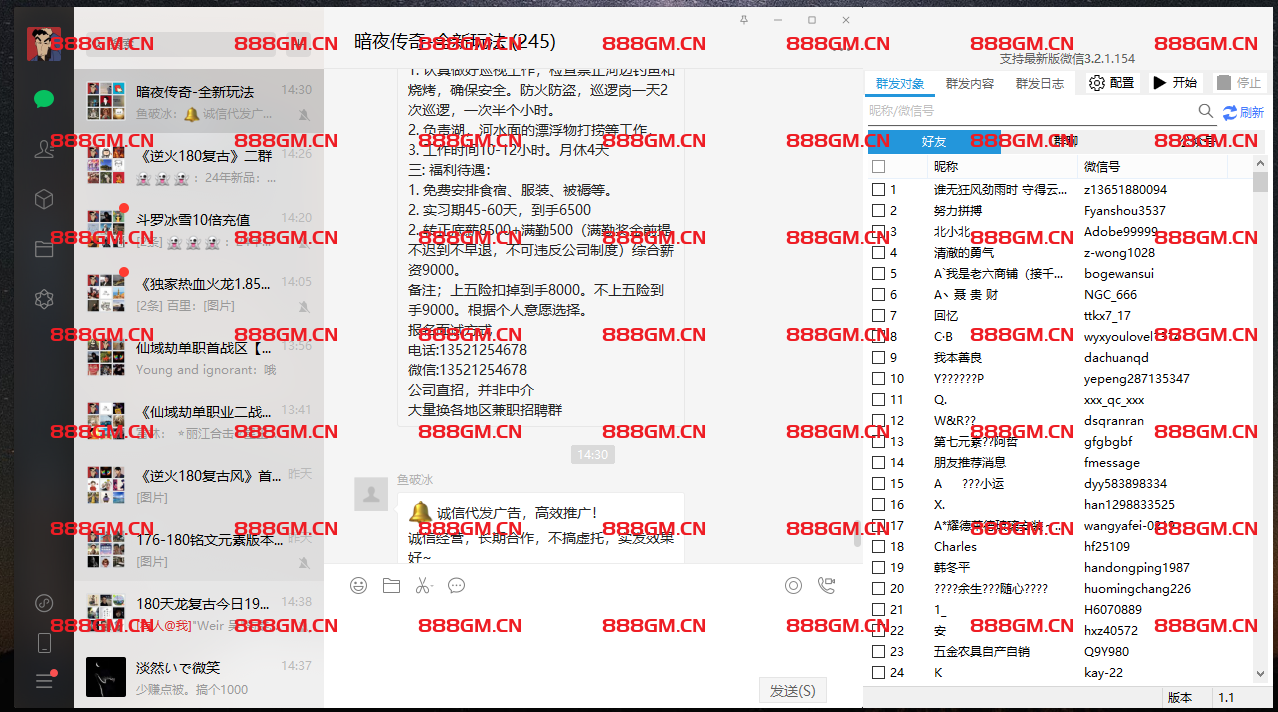Screen dimensions: 1278x712
Task: Select the 好友 filter option
Action: coord(933,141)
